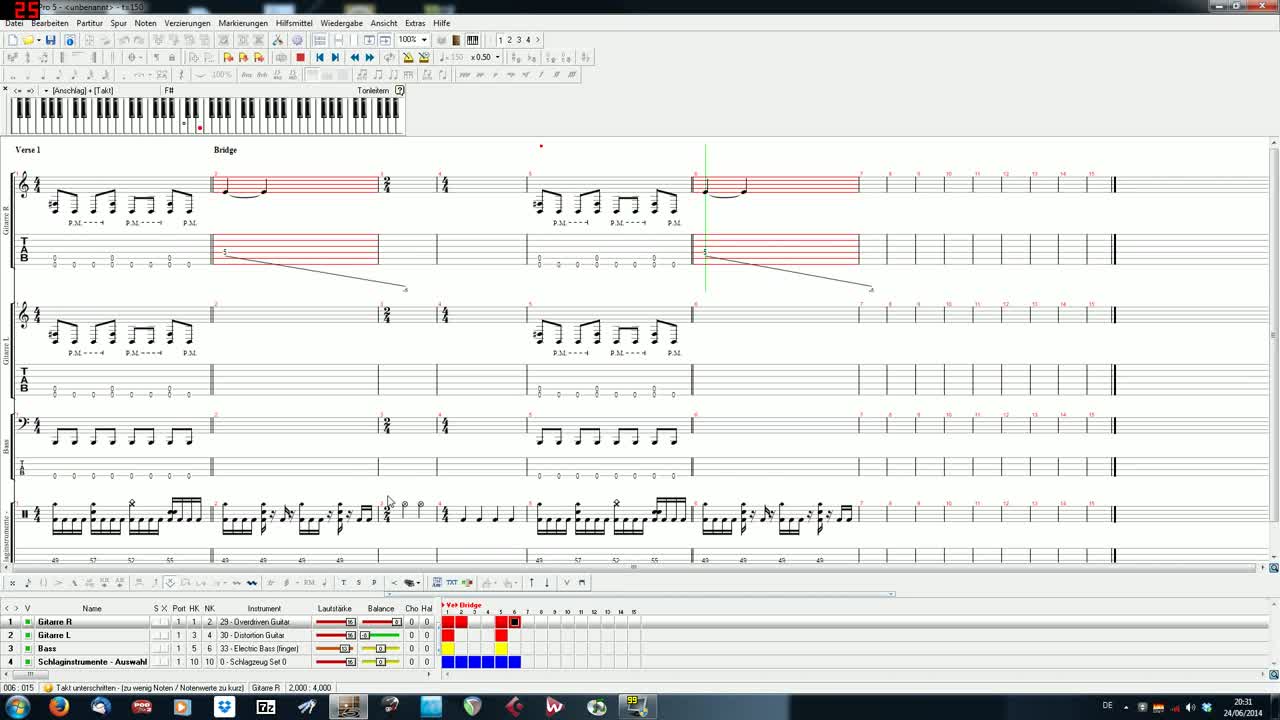Click the Tonleitern help question icon
The image size is (1280, 720).
click(400, 90)
